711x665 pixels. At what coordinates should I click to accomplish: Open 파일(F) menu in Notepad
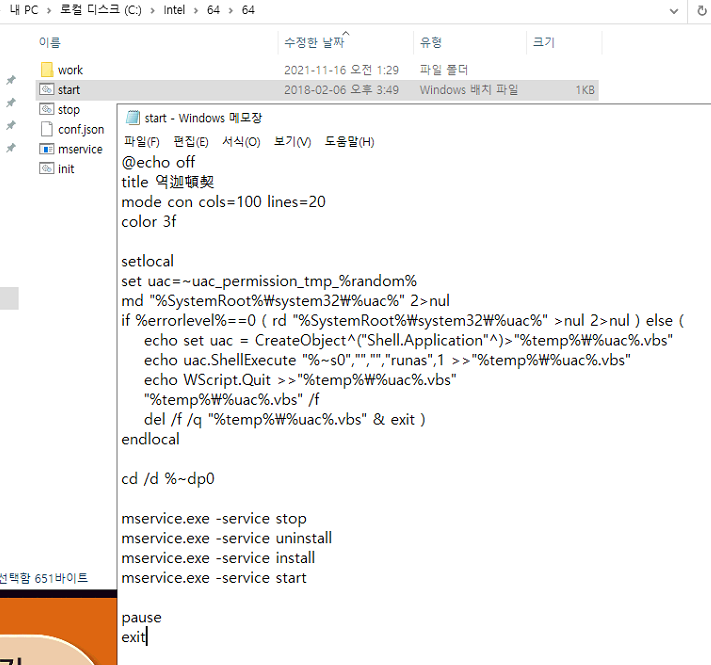click(x=142, y=142)
